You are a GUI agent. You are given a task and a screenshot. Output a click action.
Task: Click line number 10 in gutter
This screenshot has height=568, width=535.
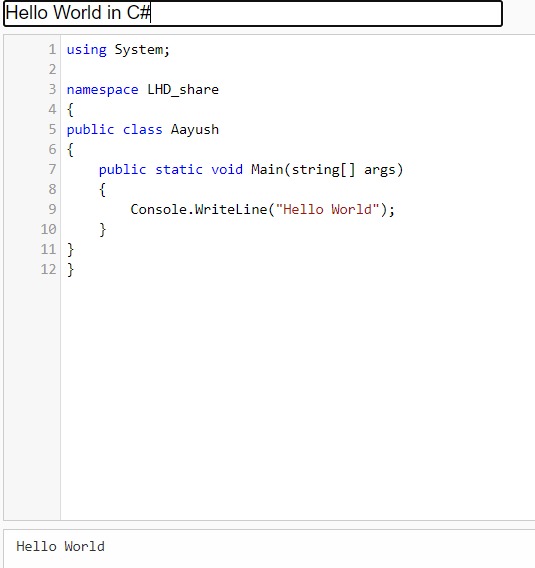point(49,229)
